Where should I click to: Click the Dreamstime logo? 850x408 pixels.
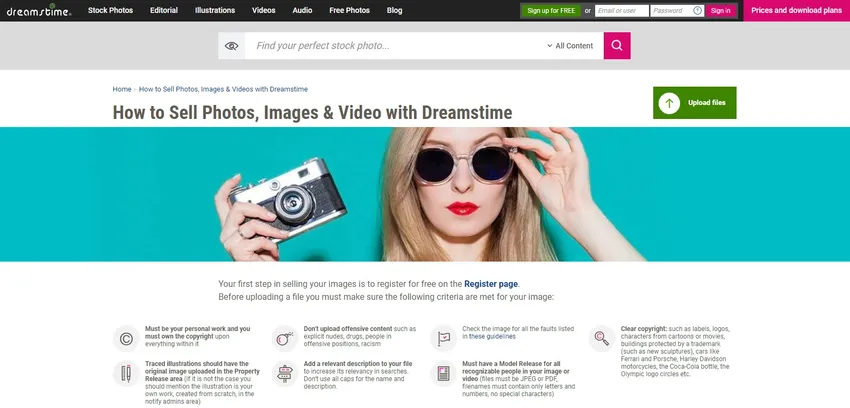pyautogui.click(x=39, y=10)
